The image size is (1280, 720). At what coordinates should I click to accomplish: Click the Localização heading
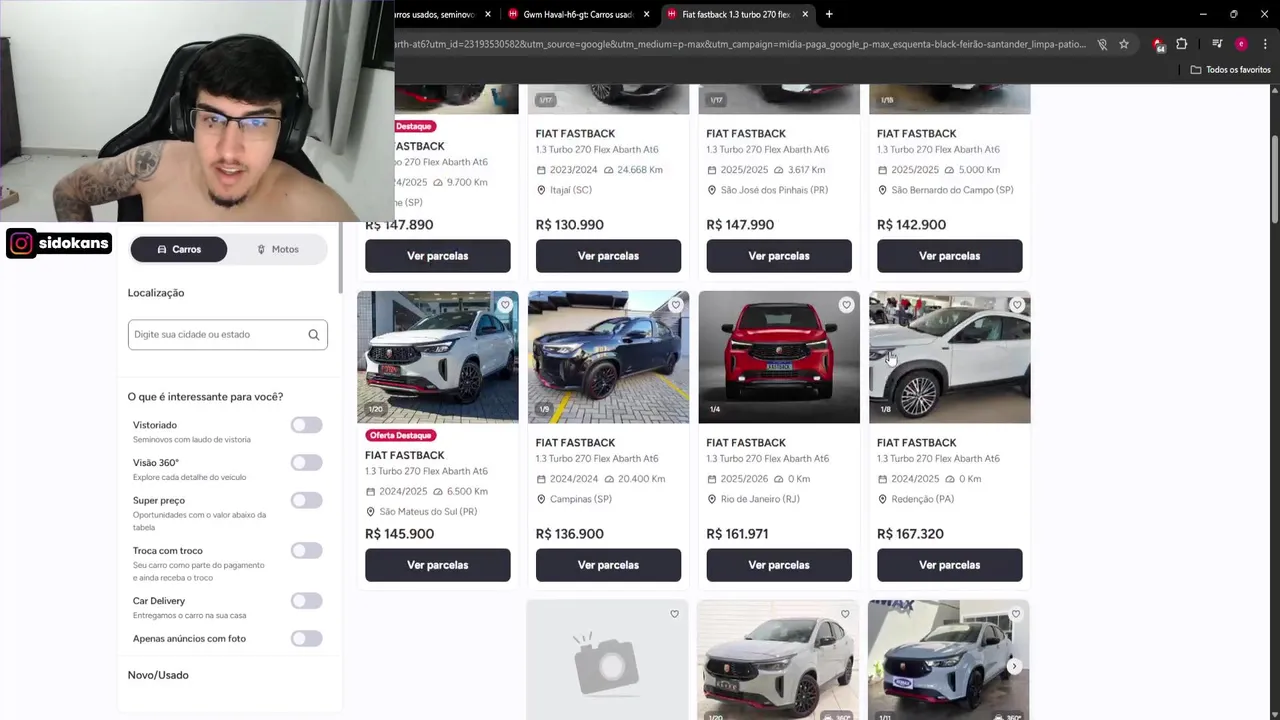(x=156, y=293)
